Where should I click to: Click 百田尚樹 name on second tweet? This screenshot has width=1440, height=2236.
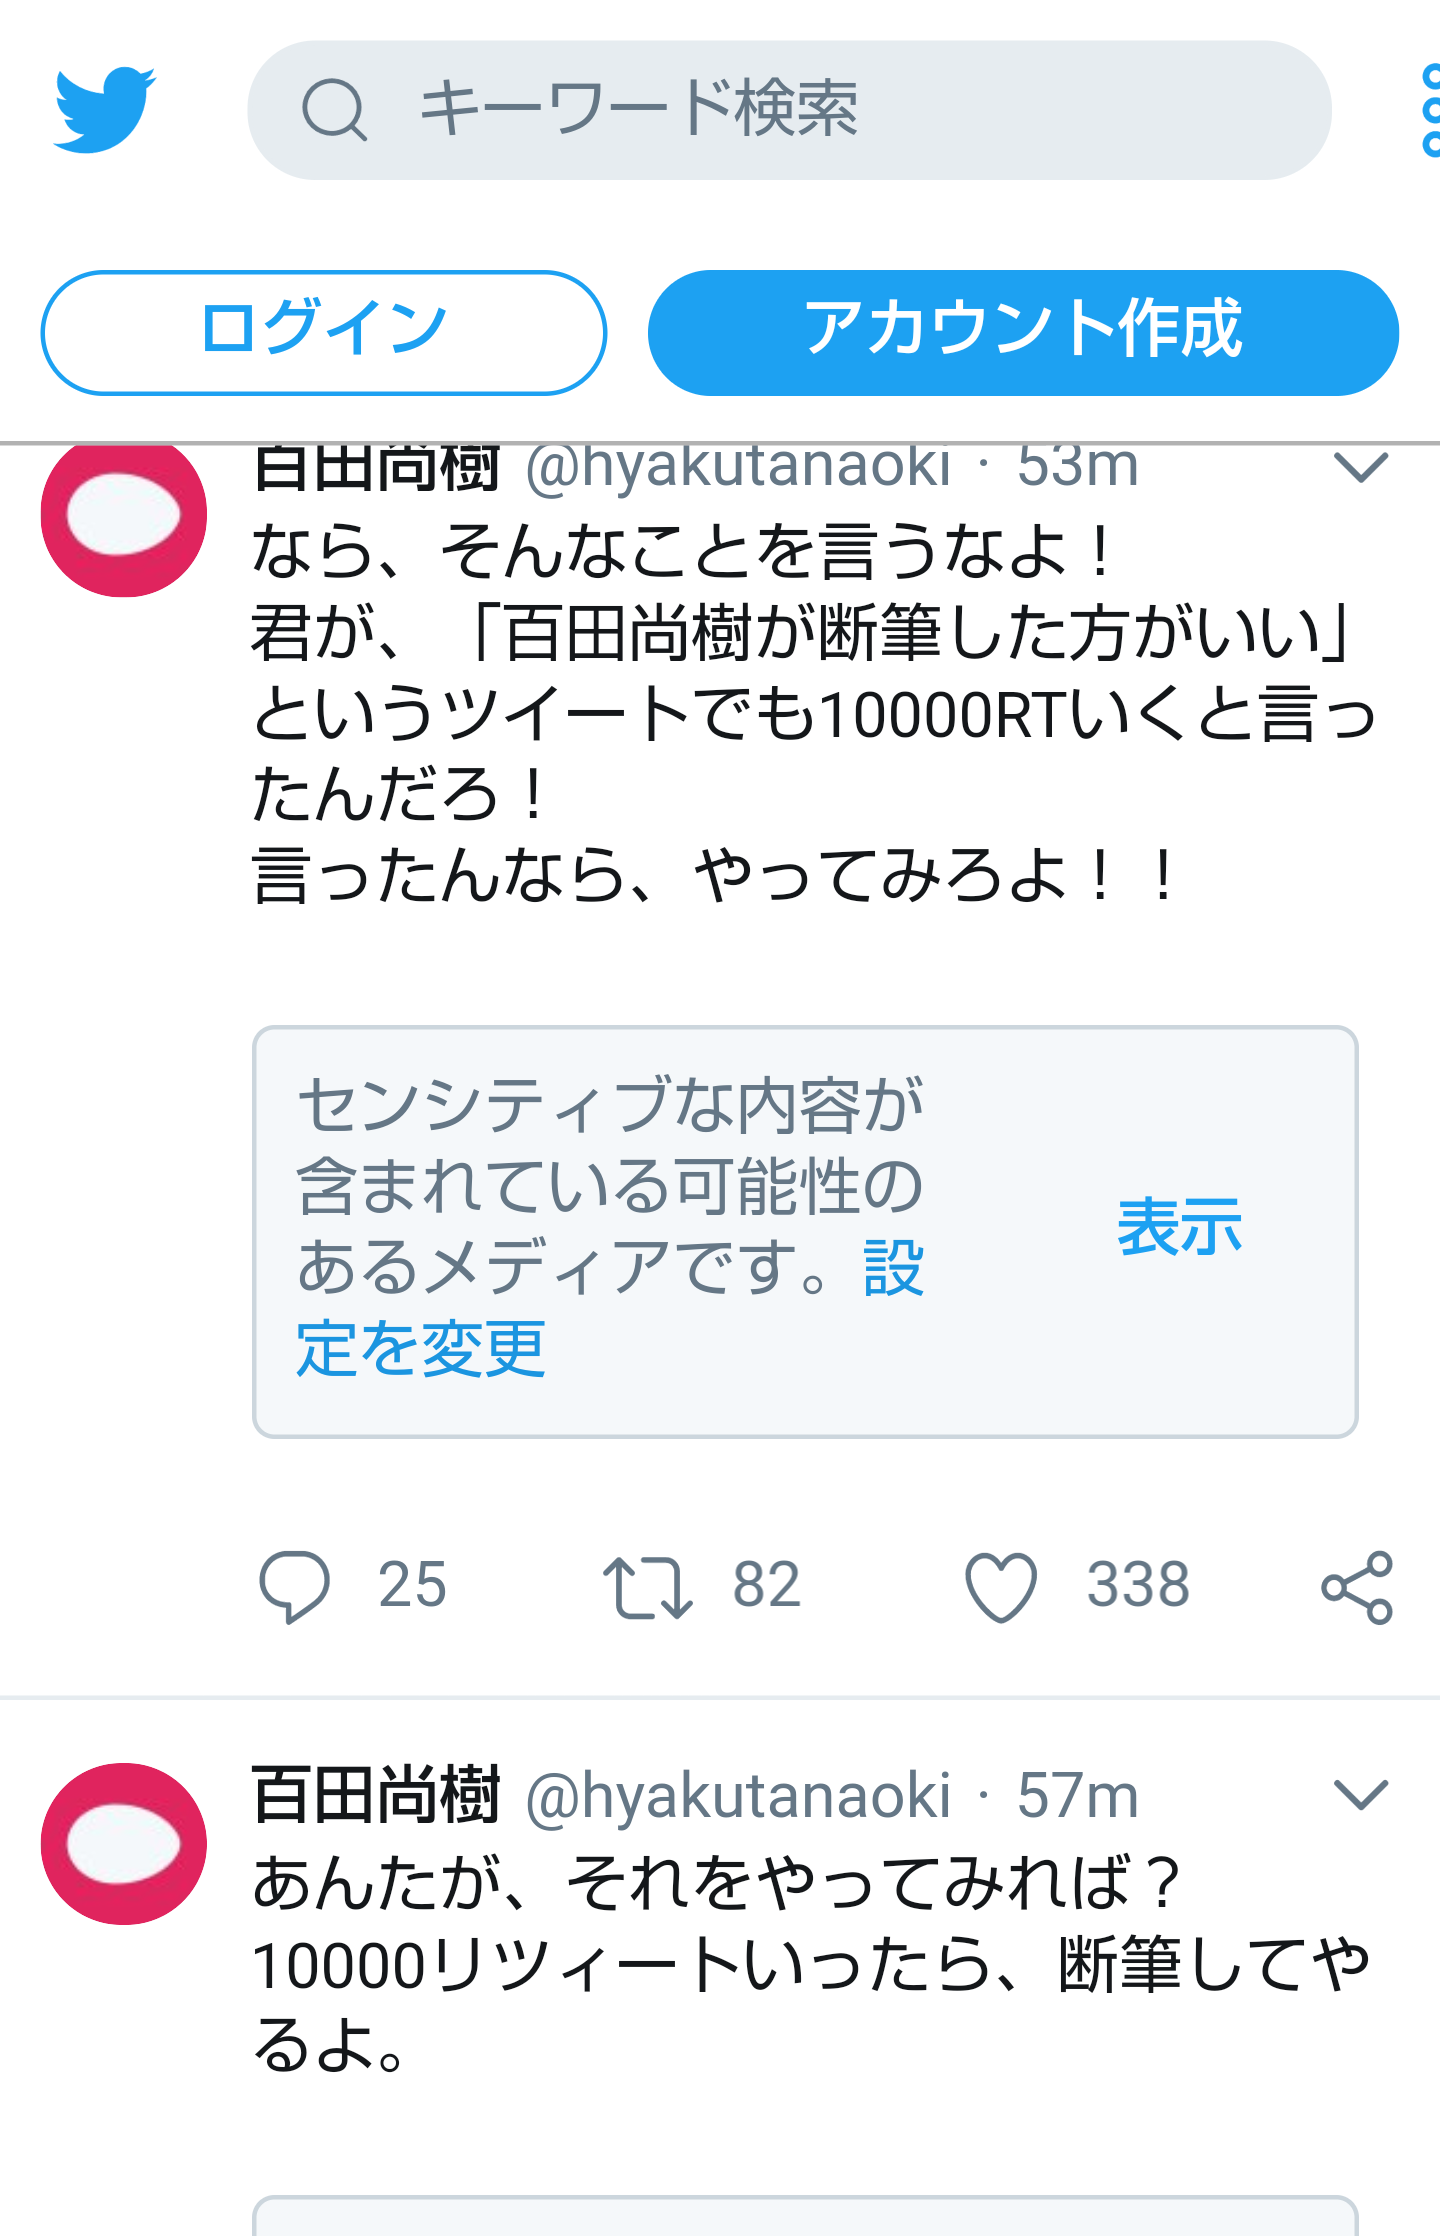(376, 1796)
